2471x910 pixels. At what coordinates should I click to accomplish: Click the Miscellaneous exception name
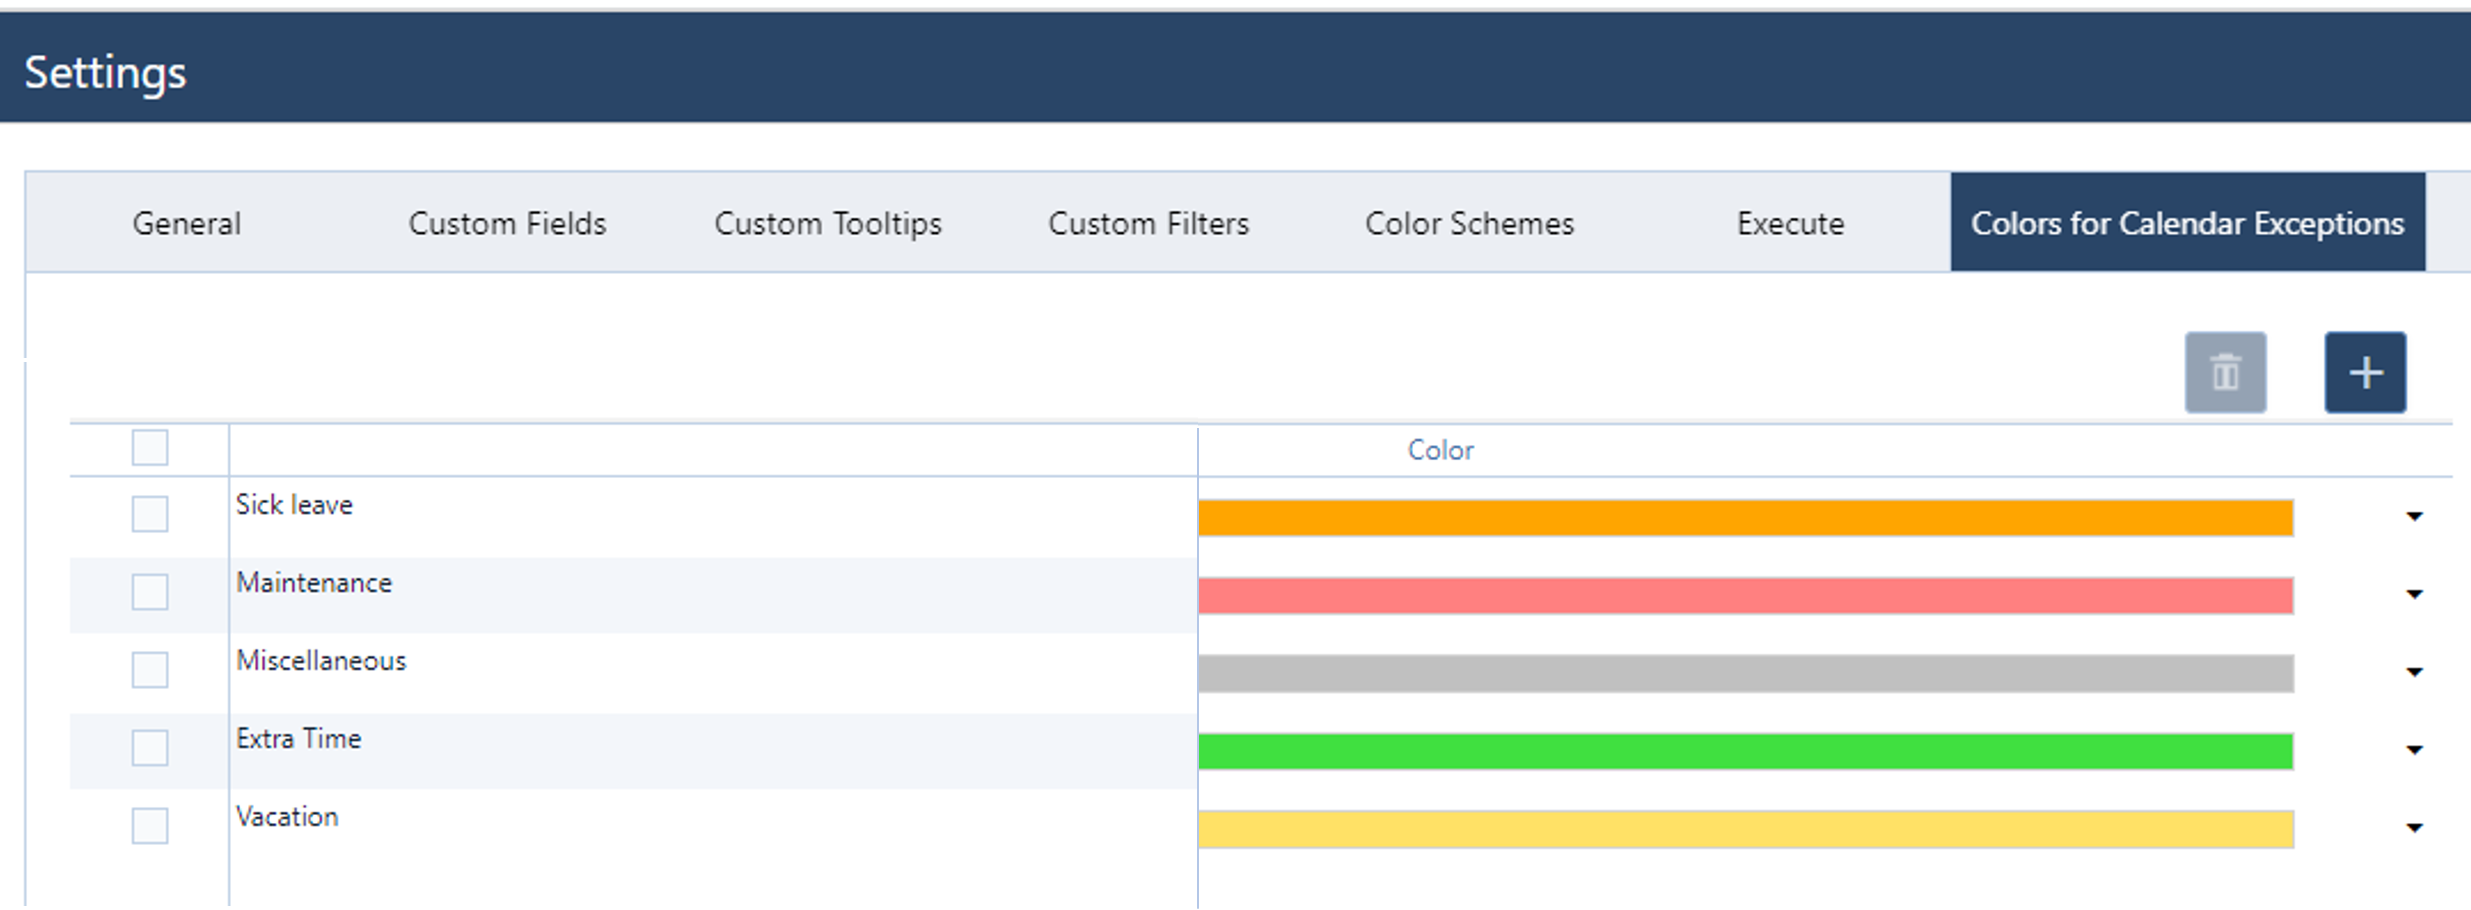321,661
